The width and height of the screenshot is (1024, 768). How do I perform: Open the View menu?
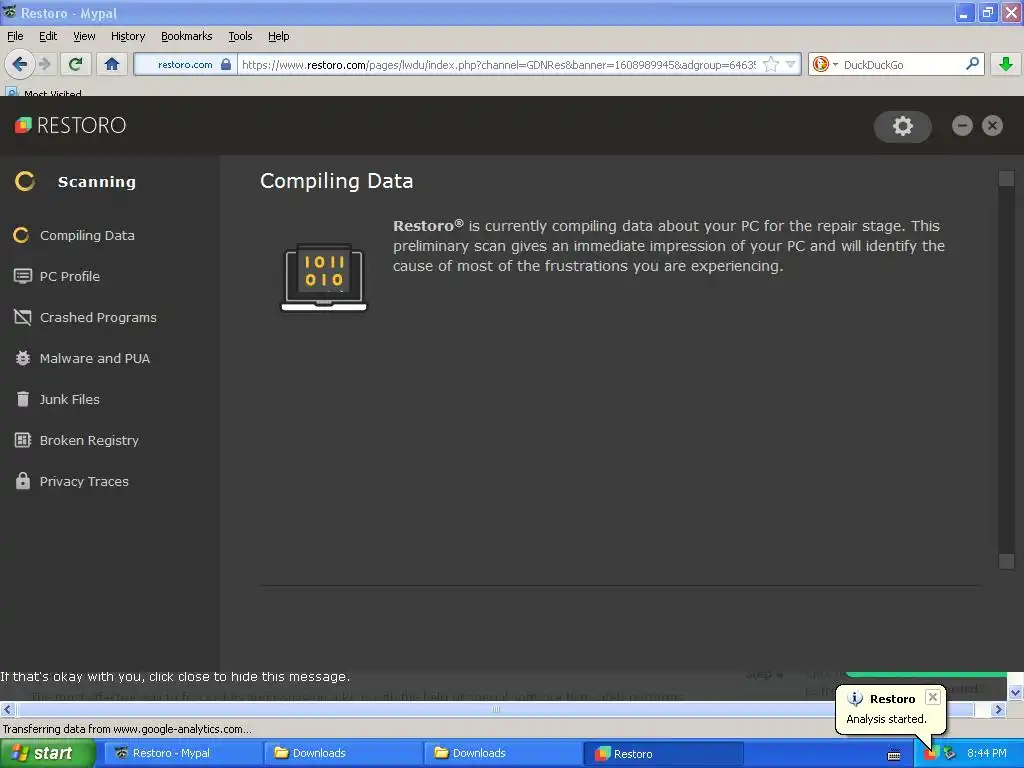[x=84, y=36]
